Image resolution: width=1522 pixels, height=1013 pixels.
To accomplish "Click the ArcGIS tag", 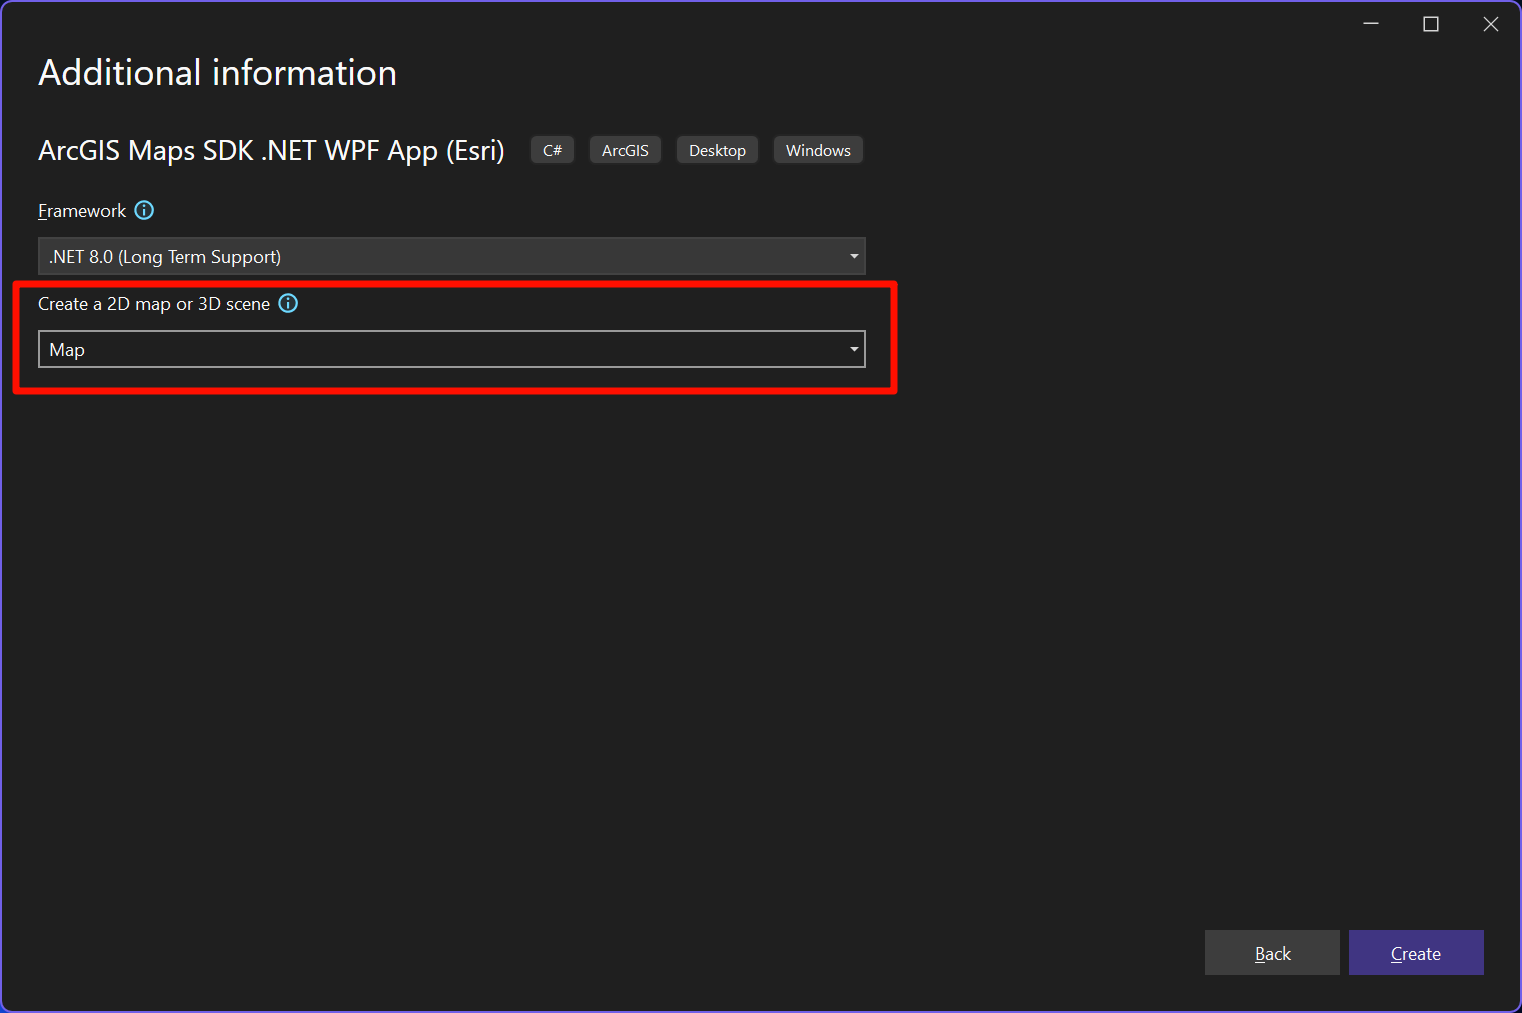I will pyautogui.click(x=625, y=150).
